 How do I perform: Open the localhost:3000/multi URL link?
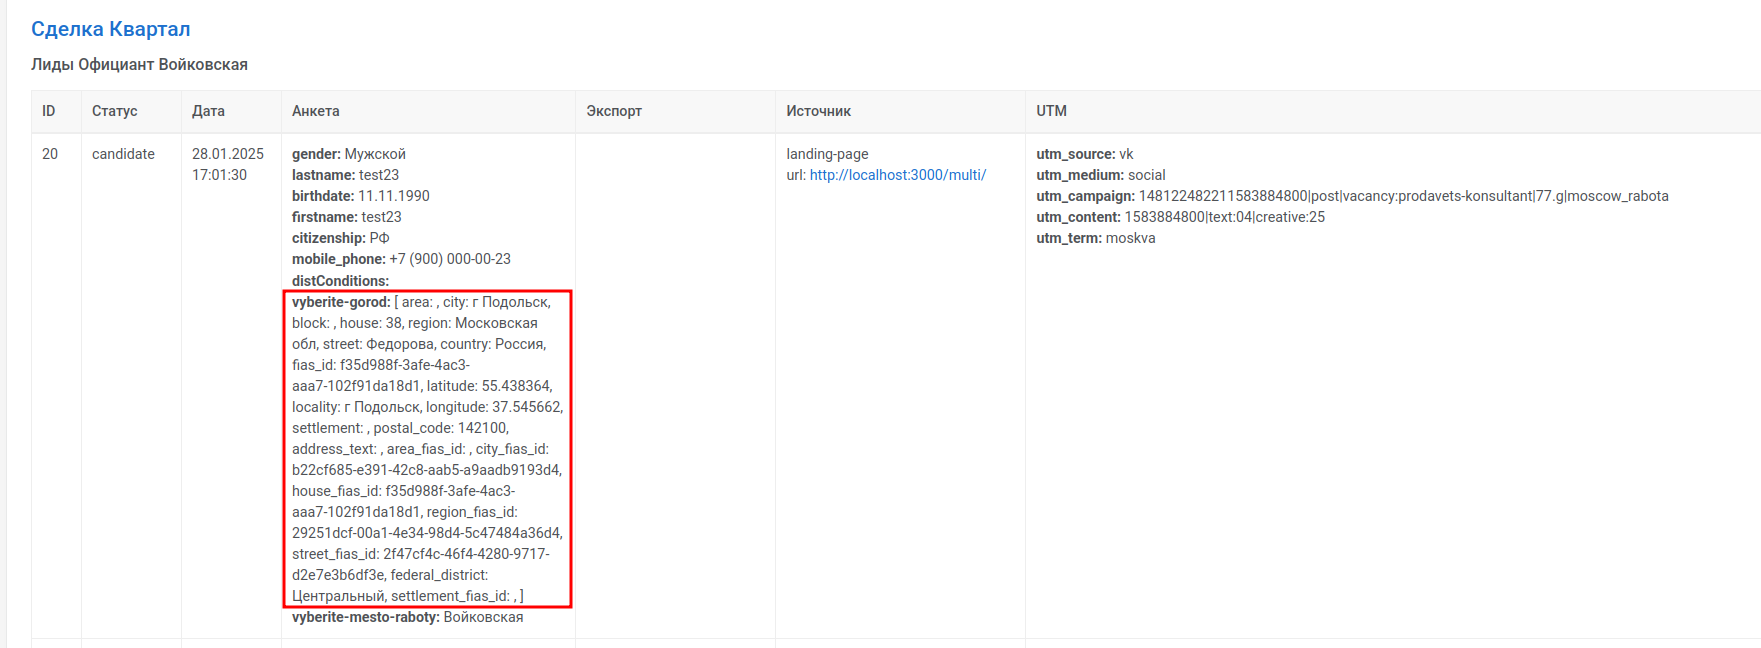click(x=897, y=175)
